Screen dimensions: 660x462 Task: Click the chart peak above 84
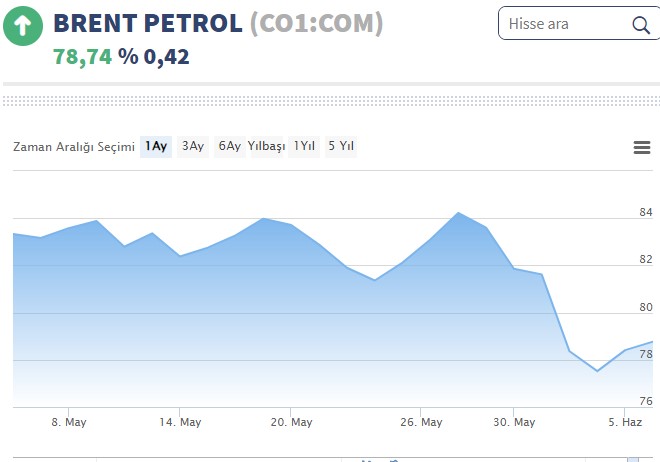pyautogui.click(x=458, y=212)
